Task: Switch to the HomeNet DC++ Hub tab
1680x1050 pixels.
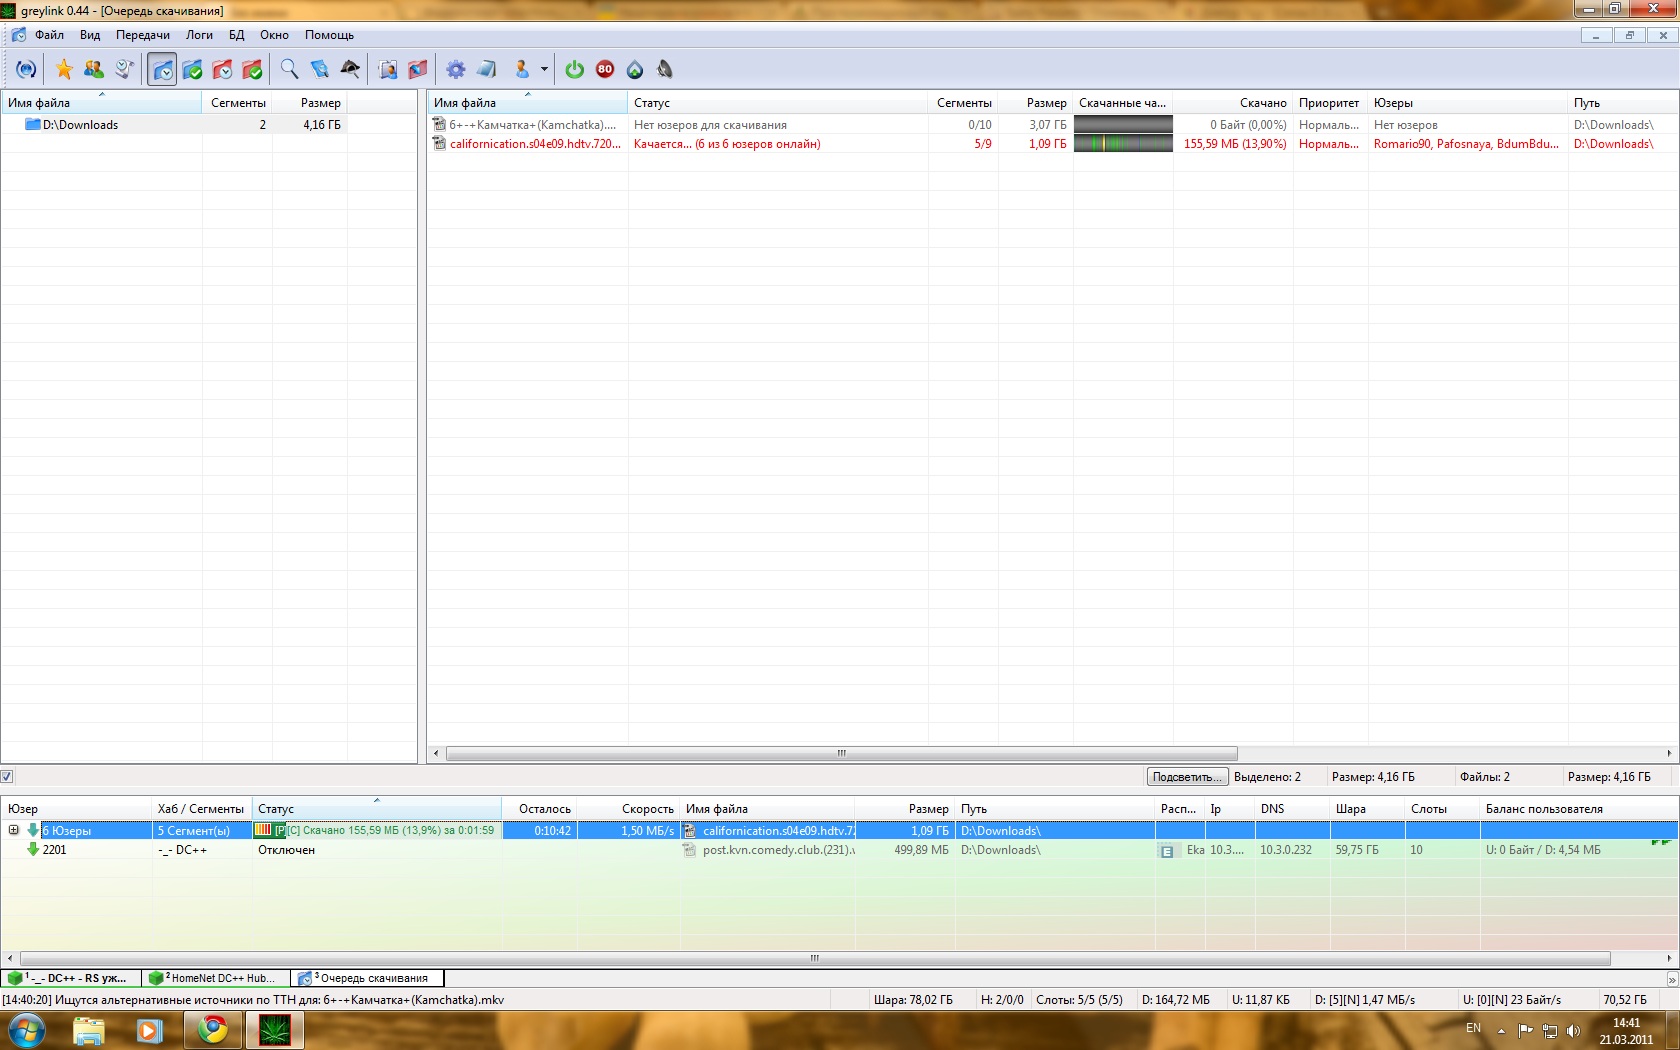Action: point(216,978)
